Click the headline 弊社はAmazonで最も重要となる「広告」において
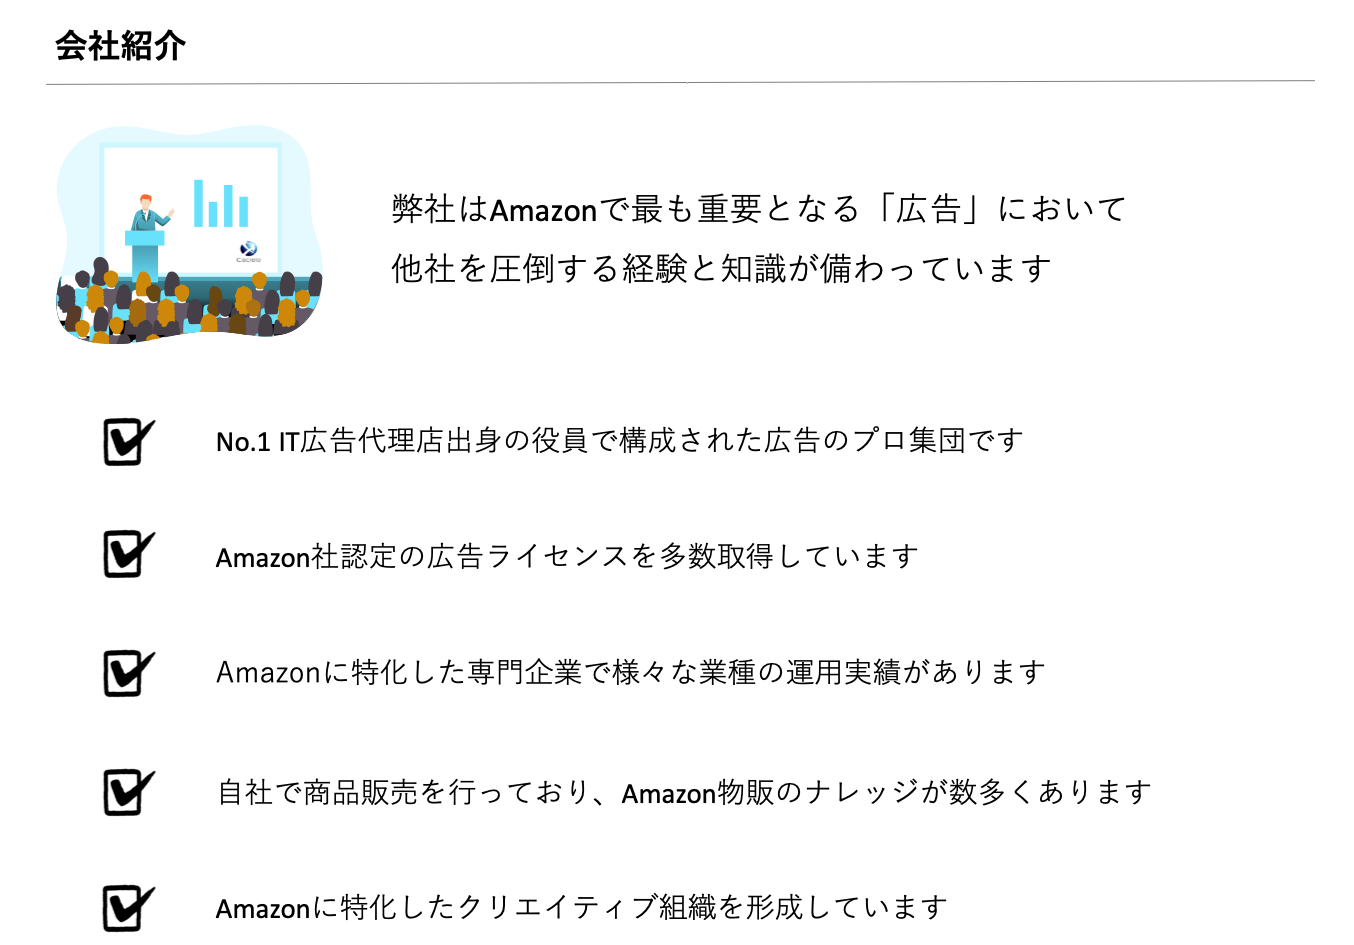The height and width of the screenshot is (945, 1354). 759,209
